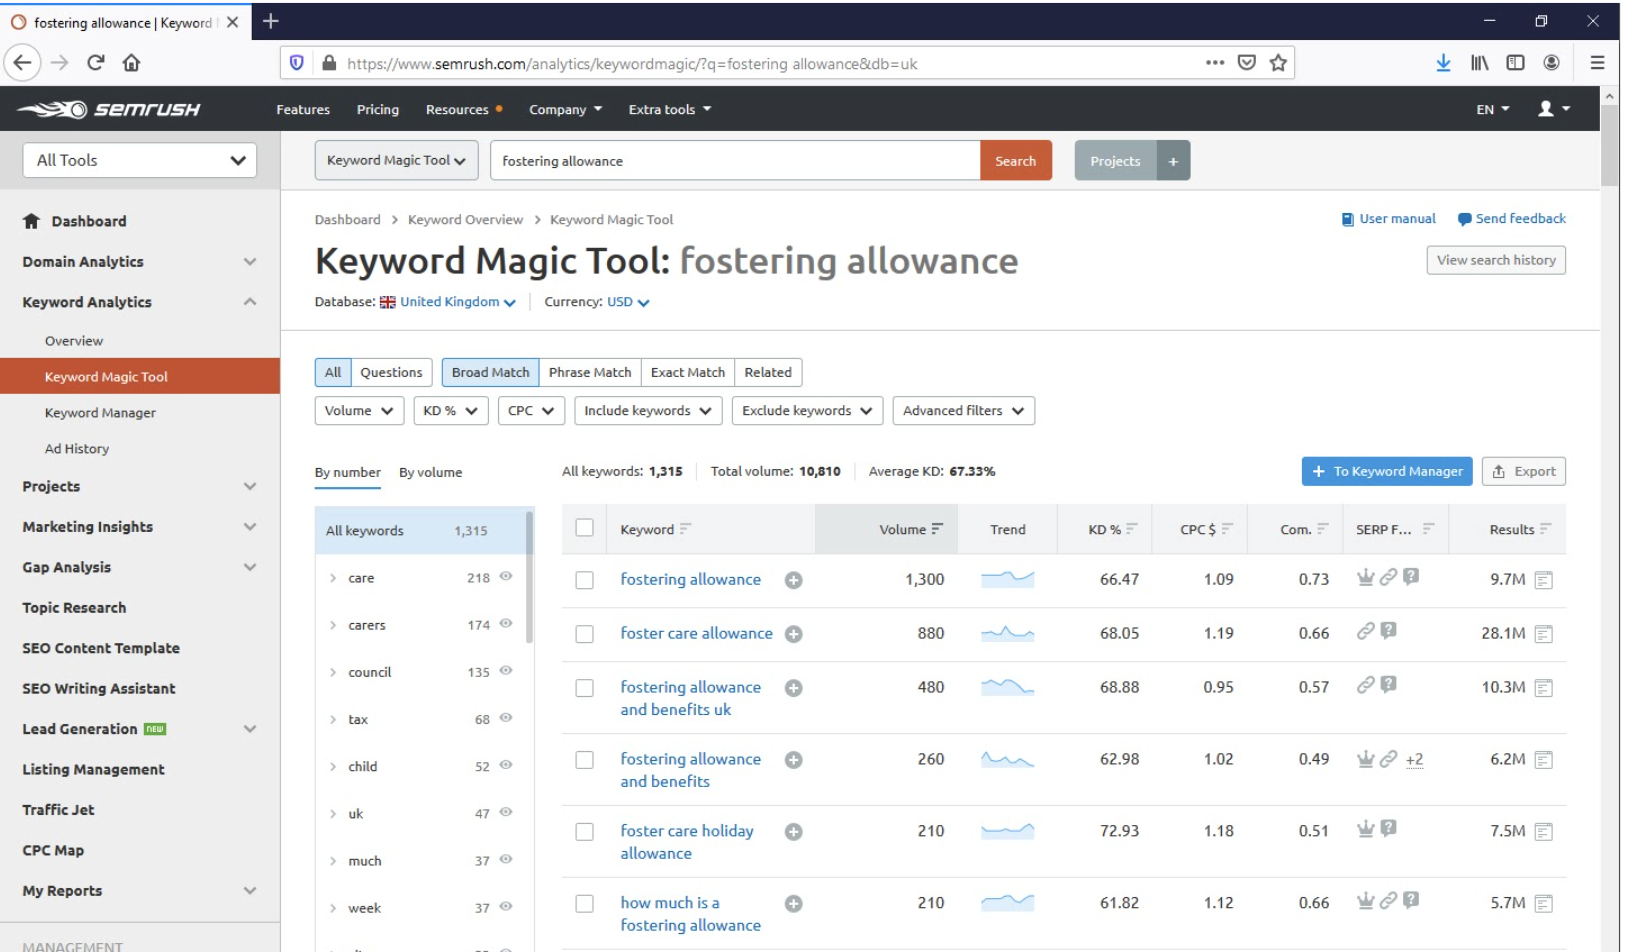Toggle the eye icon for council group
This screenshot has width=1626, height=952.
[506, 671]
